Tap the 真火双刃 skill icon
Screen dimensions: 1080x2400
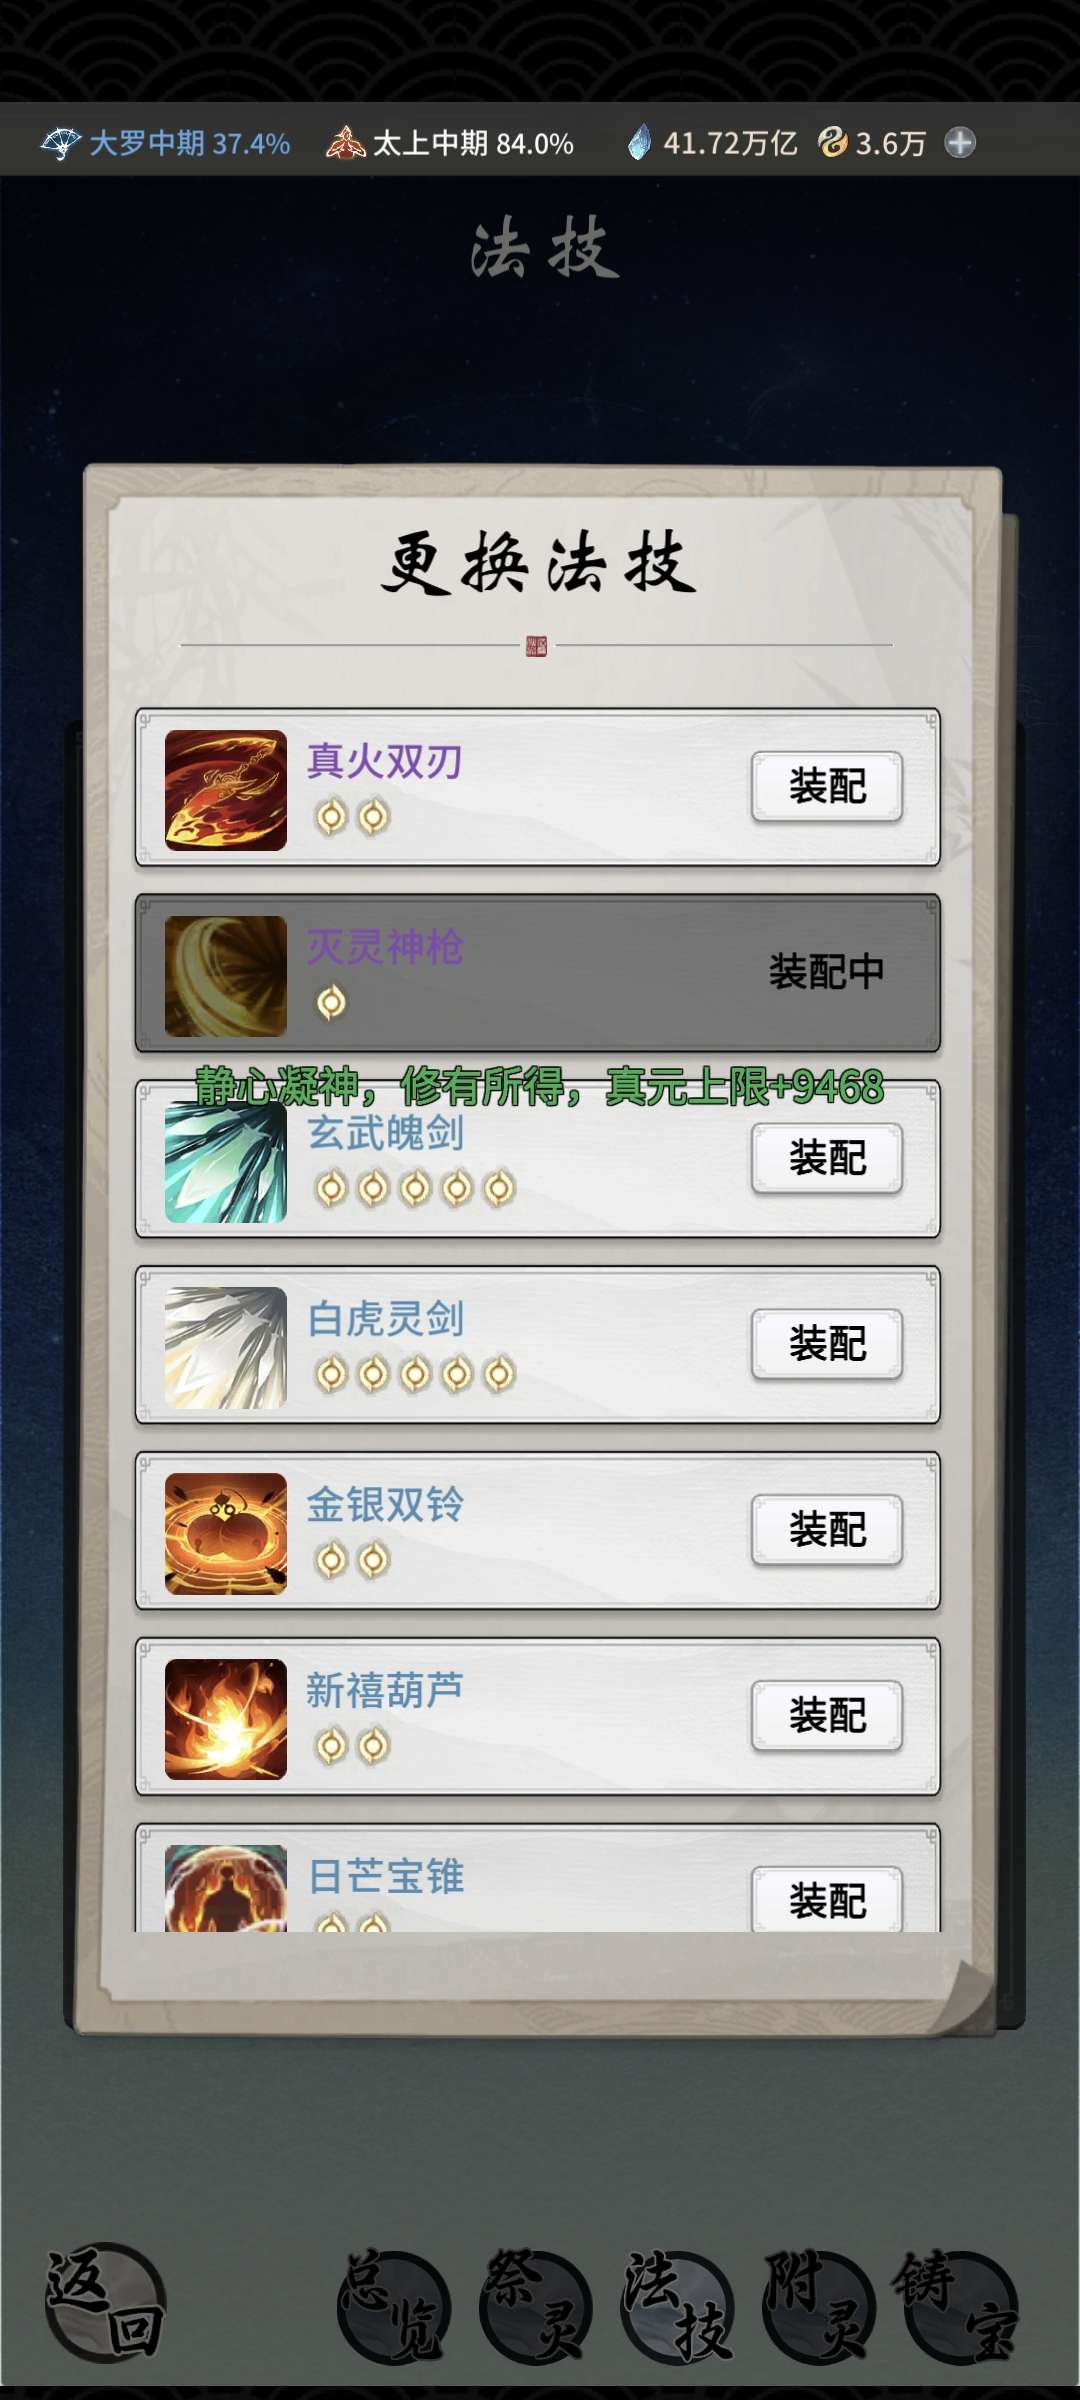pos(225,790)
